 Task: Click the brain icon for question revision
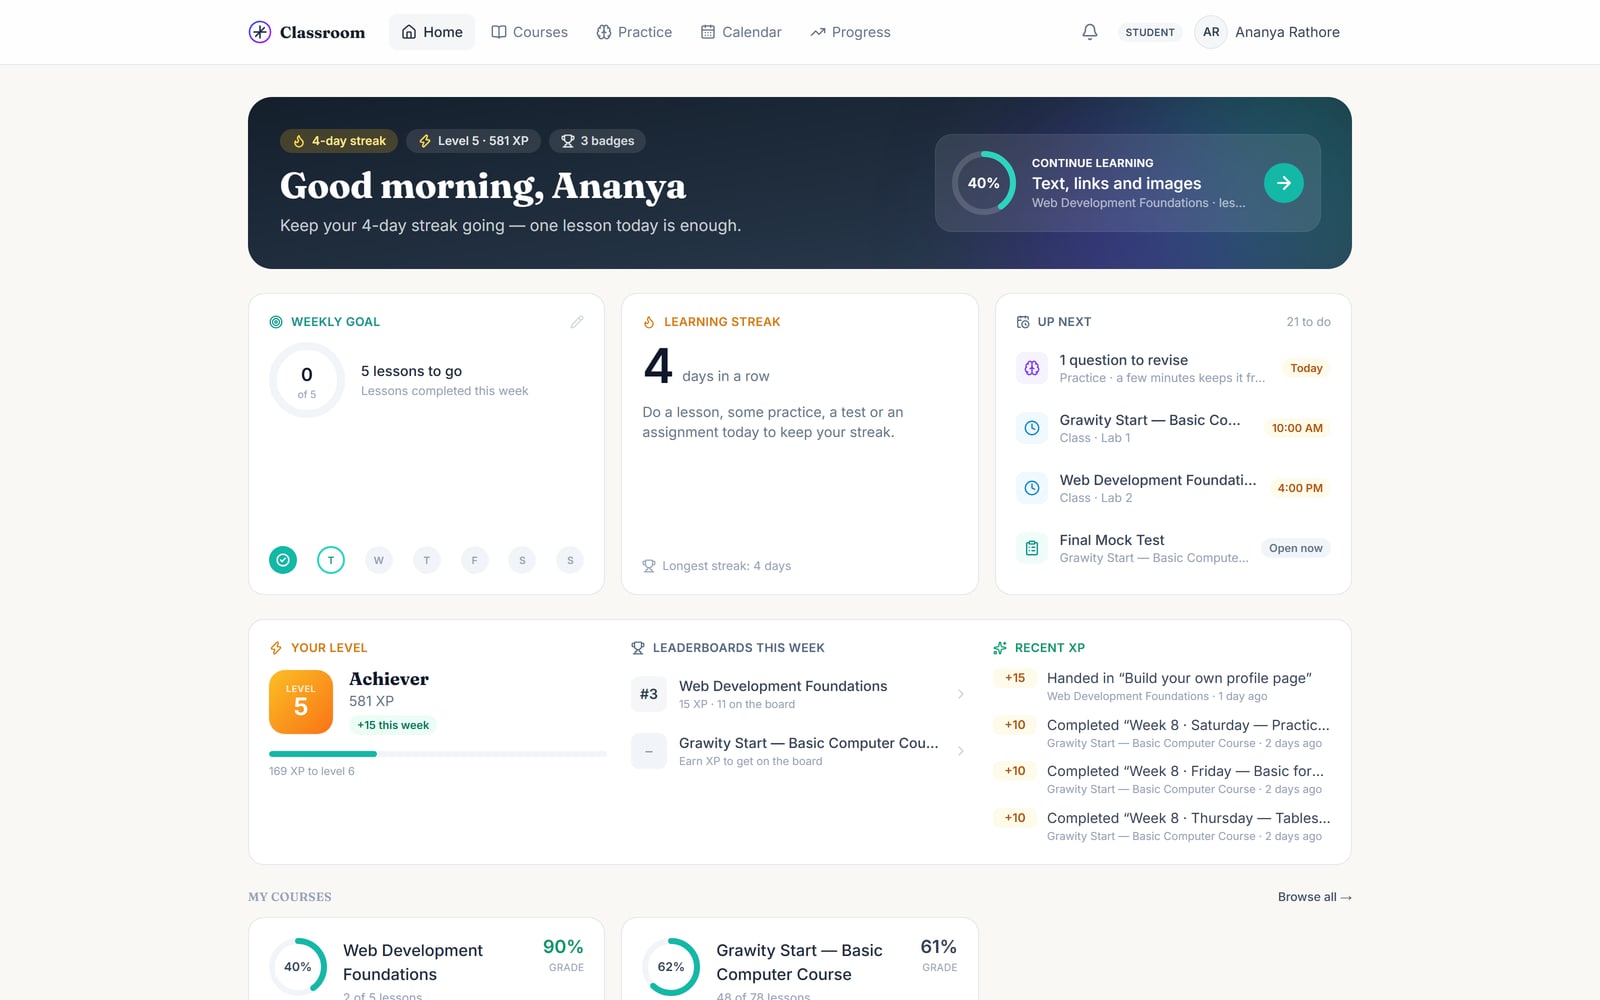(1032, 368)
